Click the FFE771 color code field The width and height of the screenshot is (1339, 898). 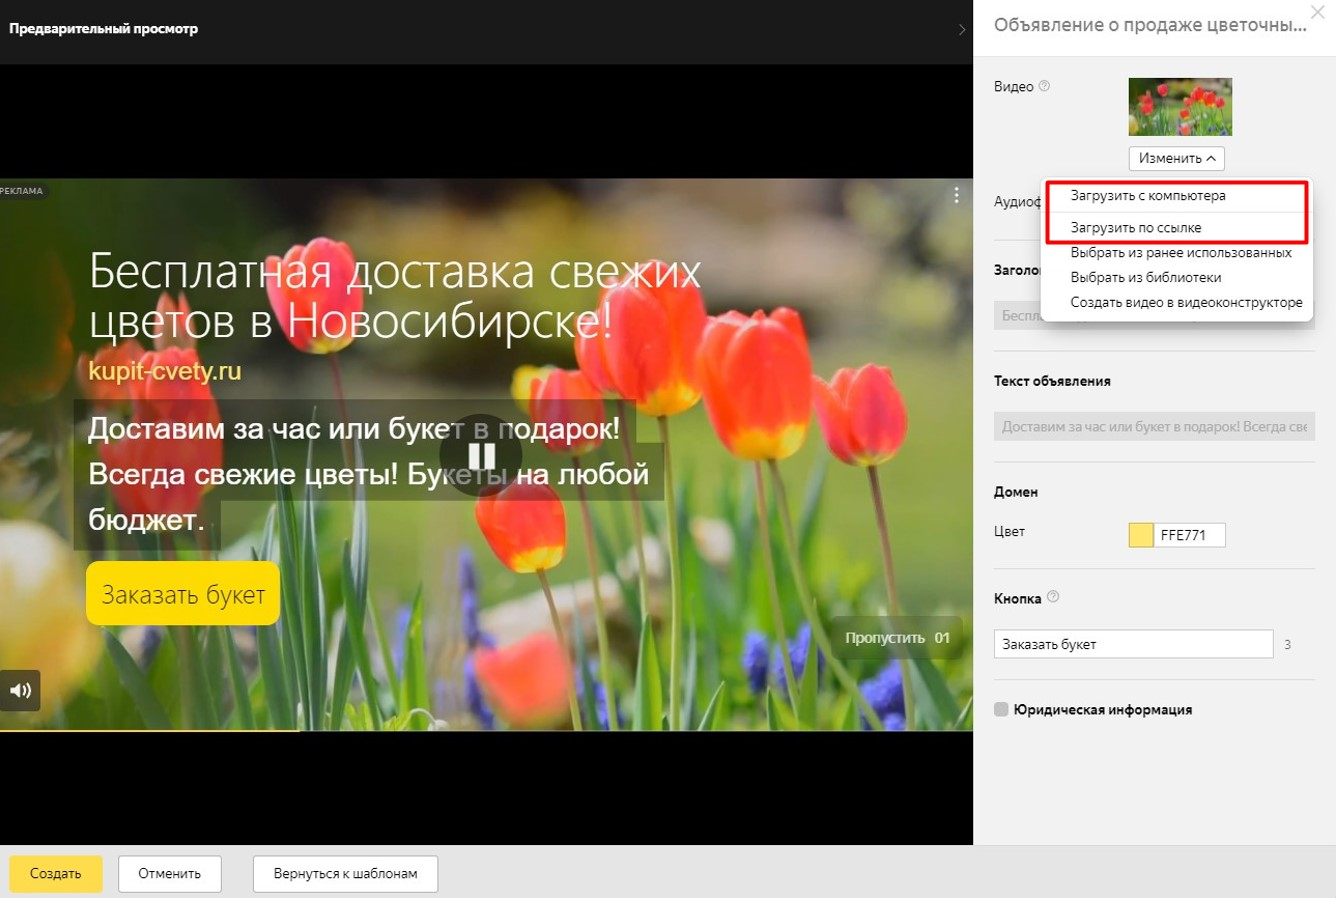pos(1189,535)
